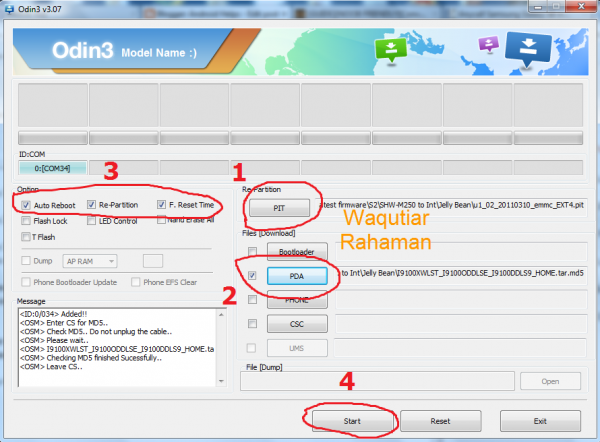Select the 0:[COM34] port box
600x442 pixels.
coord(52,168)
